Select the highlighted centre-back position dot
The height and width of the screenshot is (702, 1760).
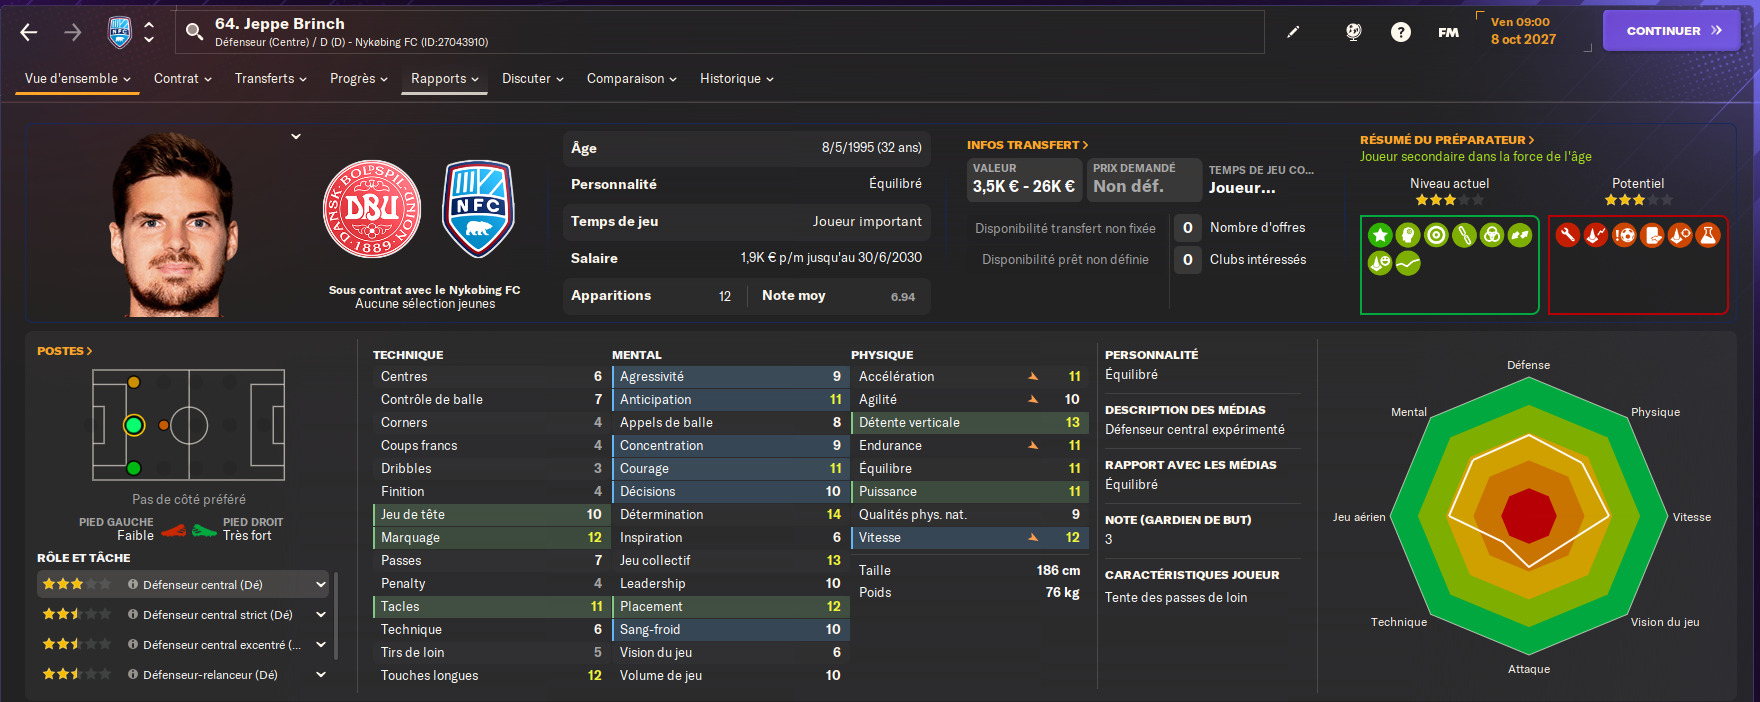pos(134,425)
